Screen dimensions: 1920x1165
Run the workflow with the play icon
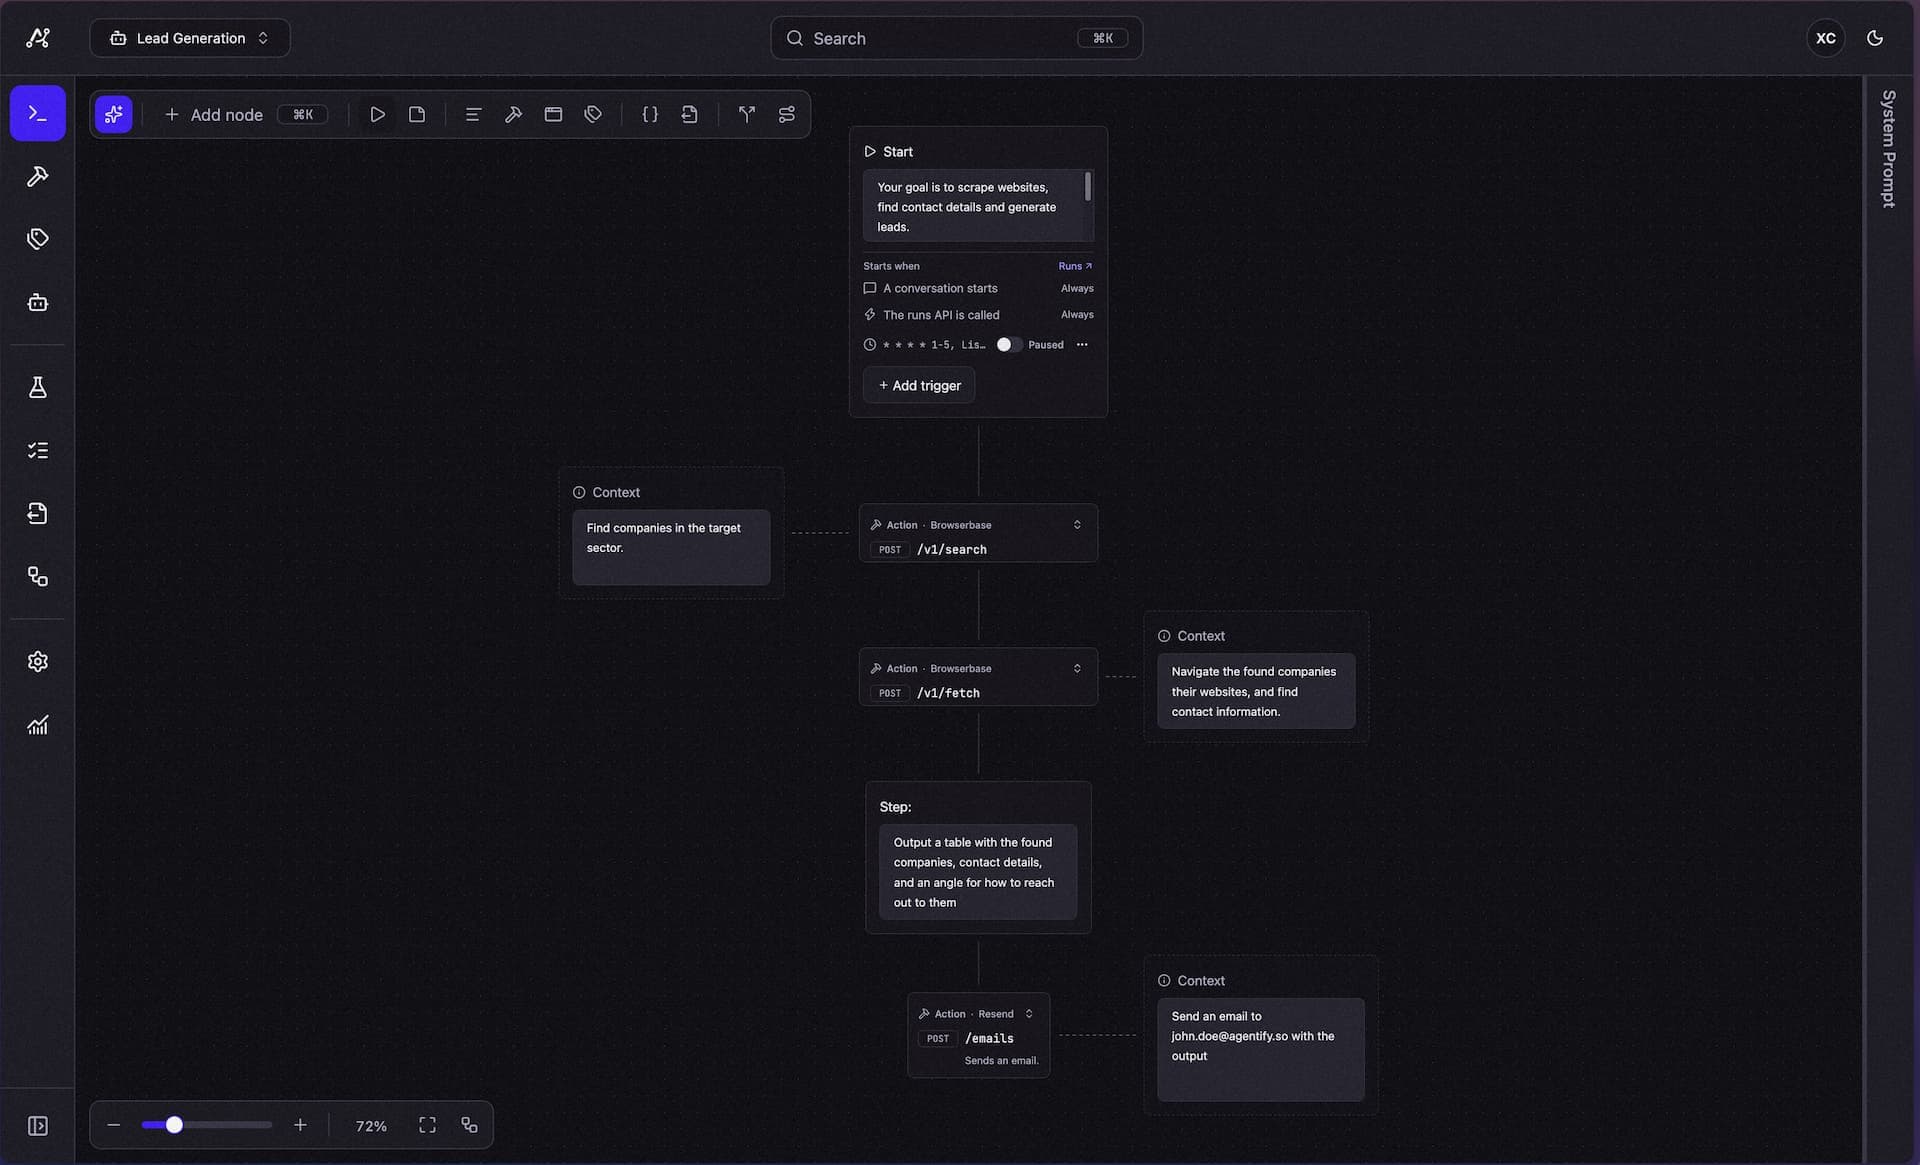(x=377, y=114)
